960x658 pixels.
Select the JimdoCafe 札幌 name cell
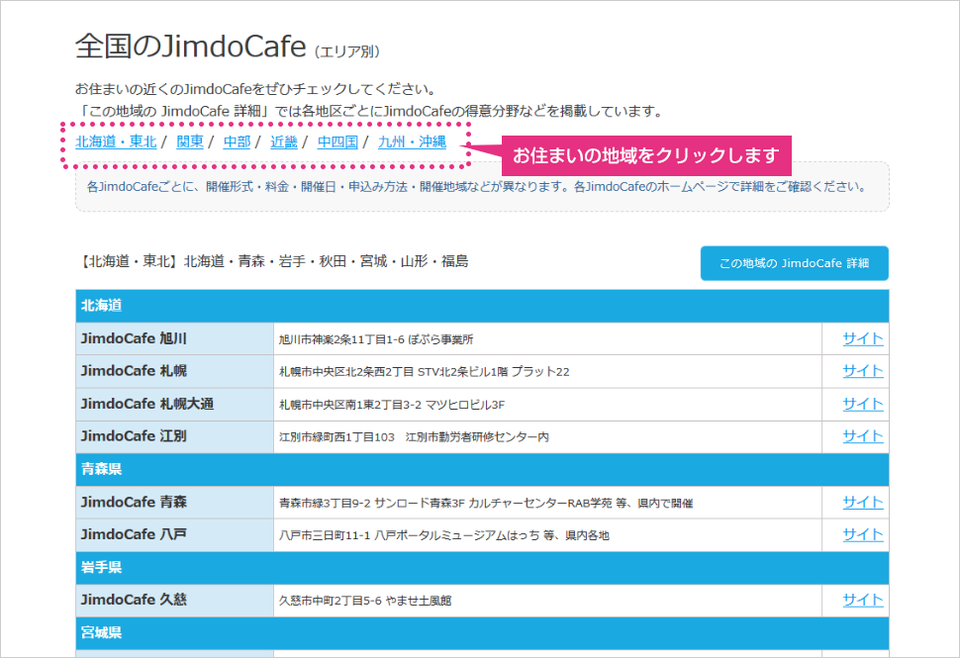pyautogui.click(x=174, y=371)
